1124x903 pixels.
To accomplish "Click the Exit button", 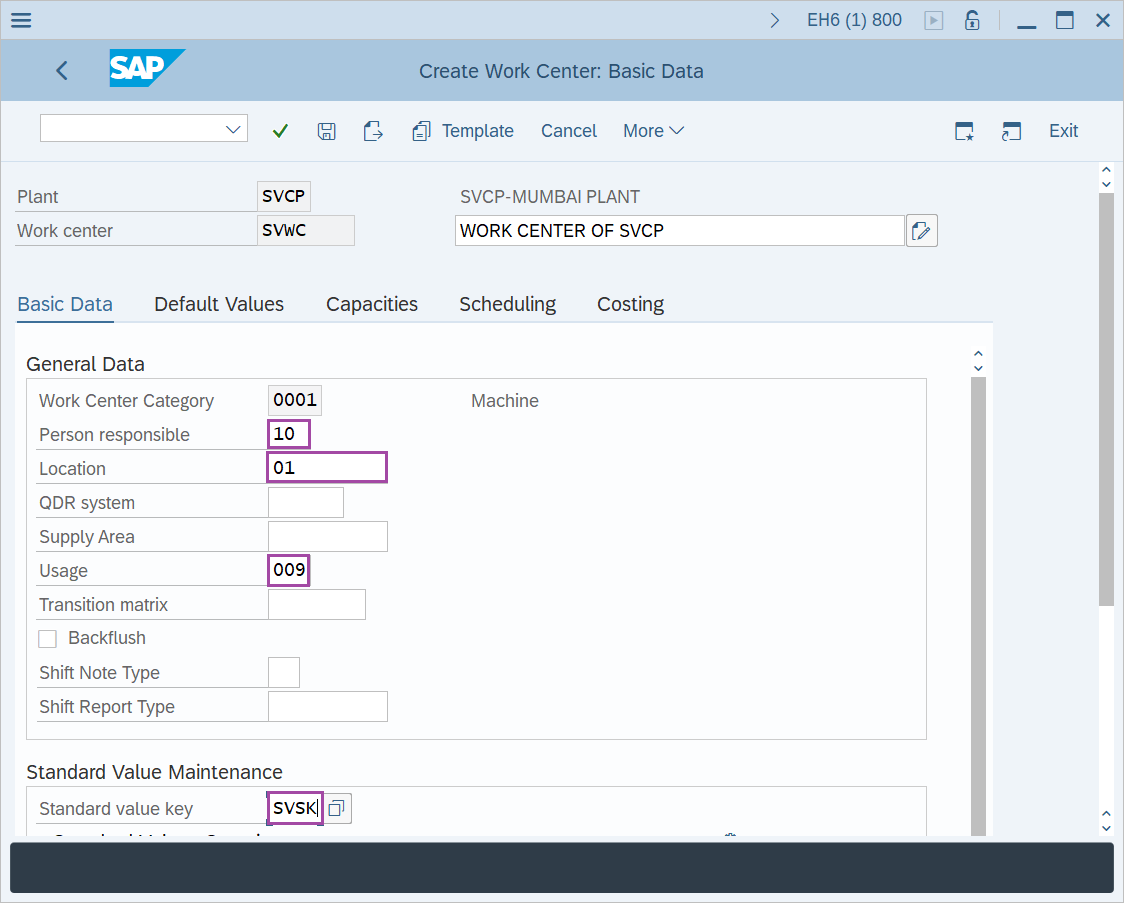I will (x=1063, y=131).
